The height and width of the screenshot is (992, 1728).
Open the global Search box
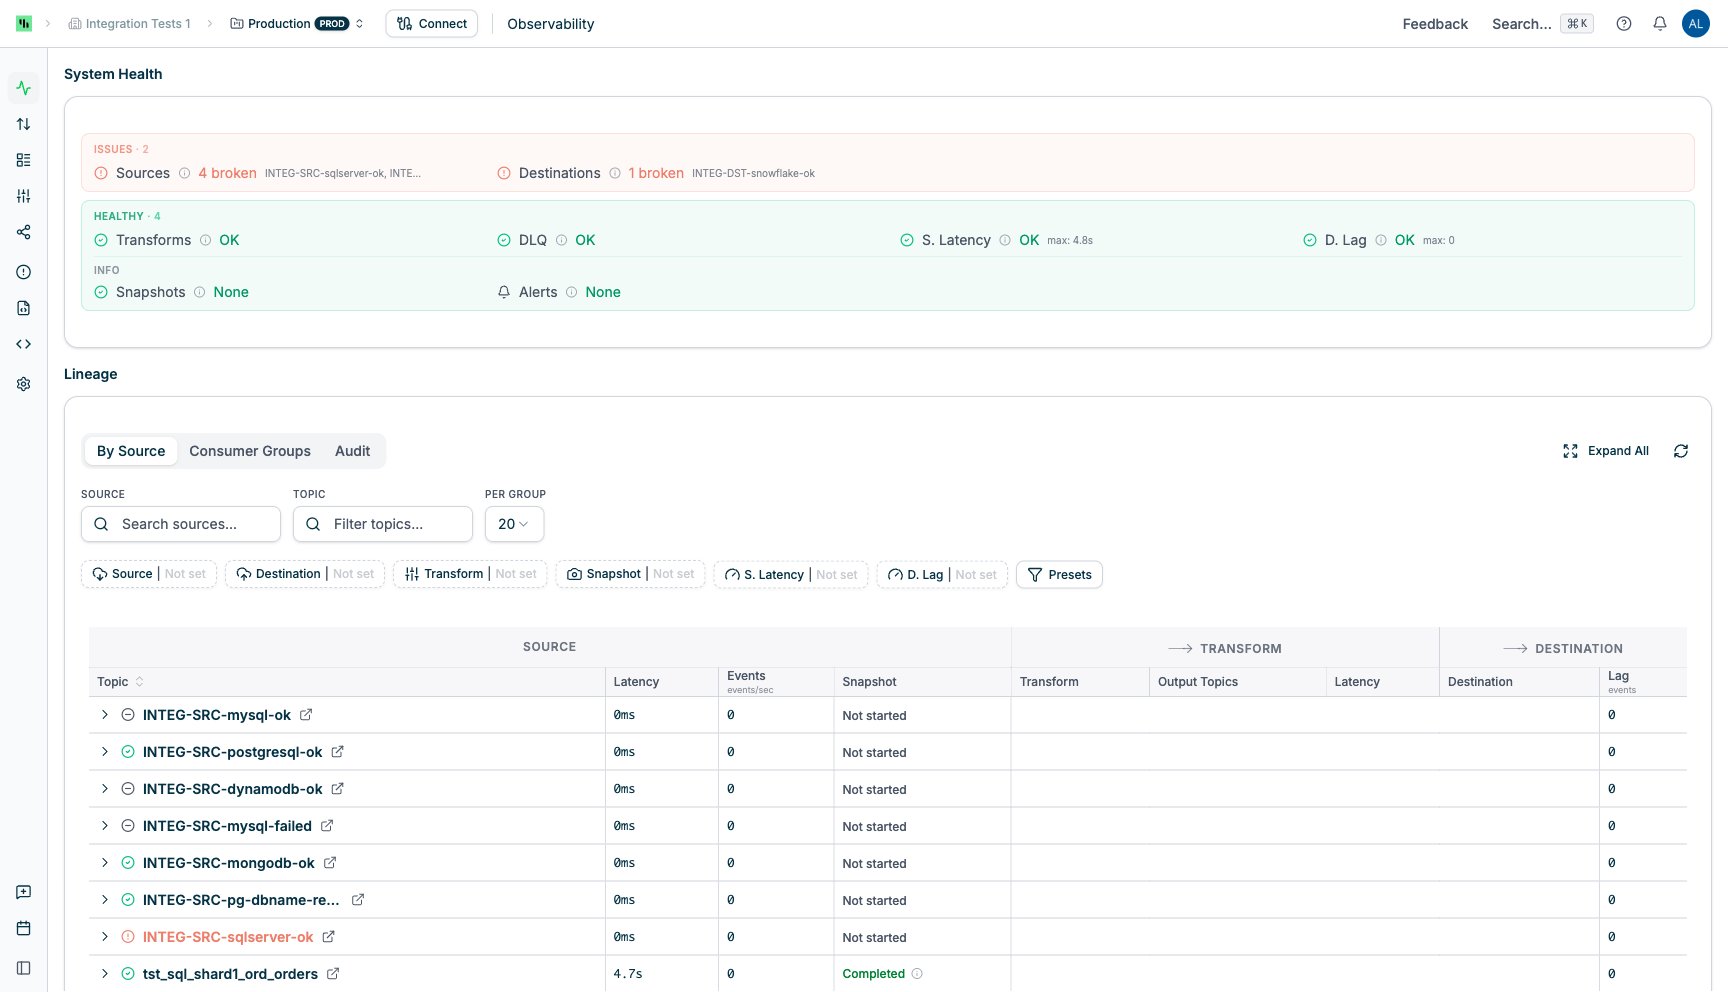(x=1542, y=24)
